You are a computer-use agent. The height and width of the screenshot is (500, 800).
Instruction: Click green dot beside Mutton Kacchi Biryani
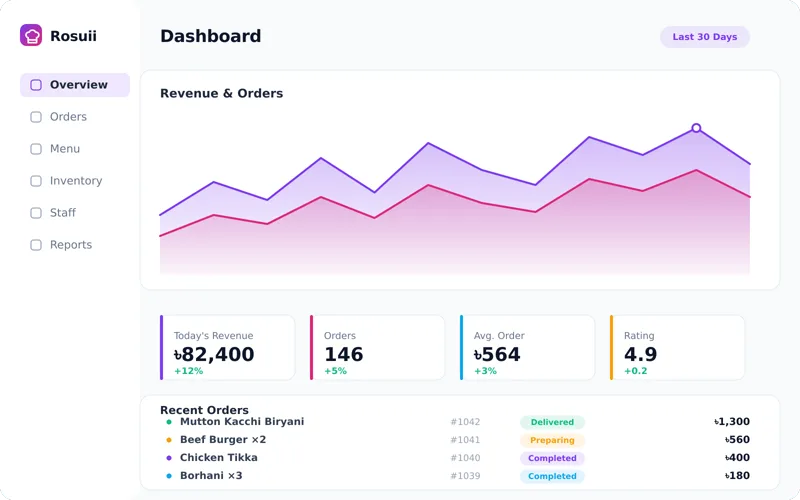169,422
